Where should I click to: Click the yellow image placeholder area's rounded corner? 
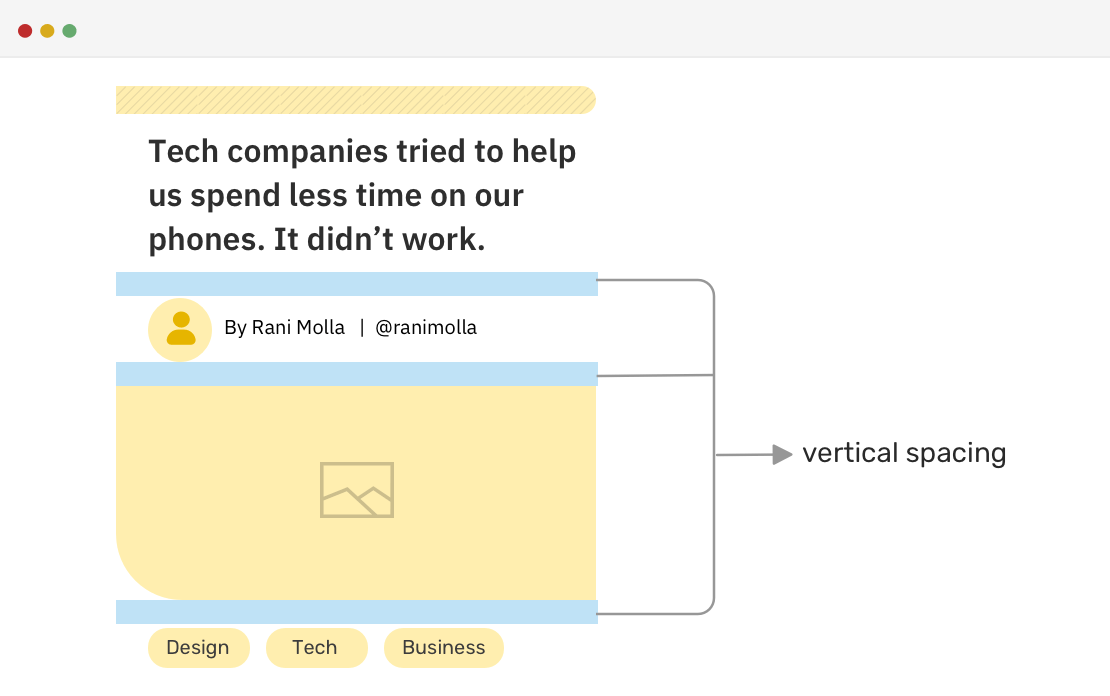[x=140, y=575]
